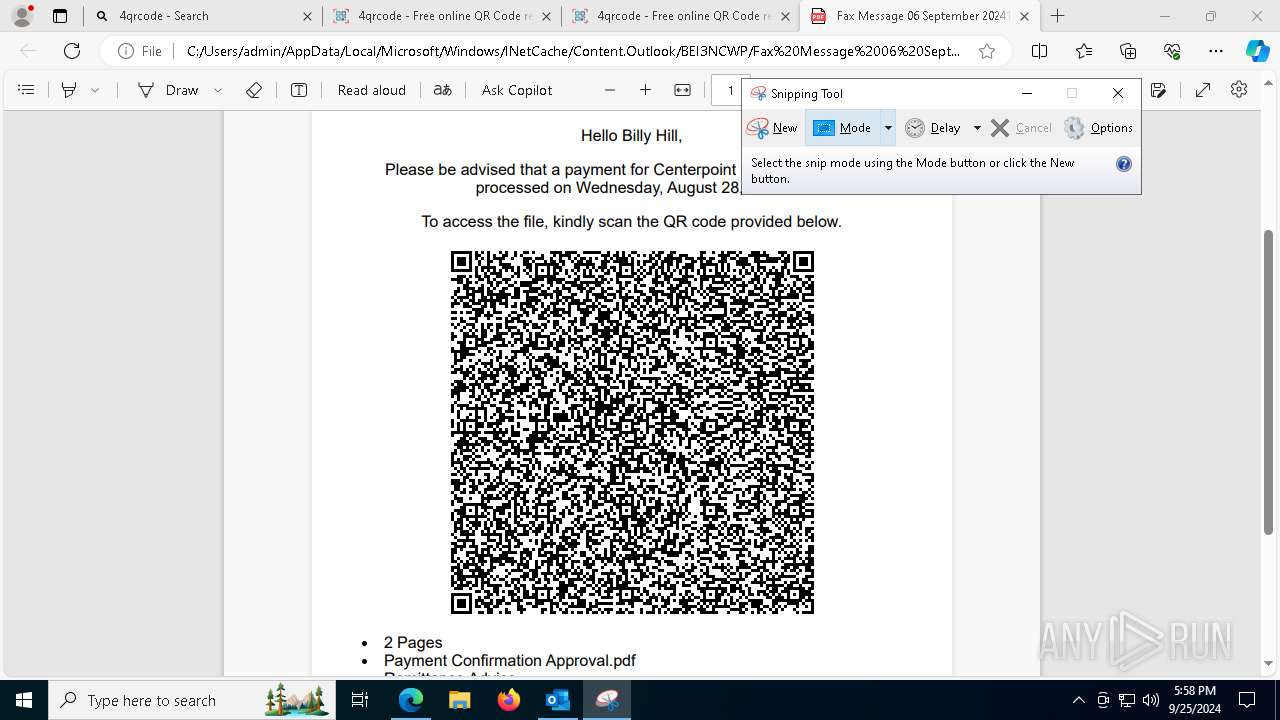Close the Snipping Tool window
The height and width of the screenshot is (720, 1280).
point(1118,93)
